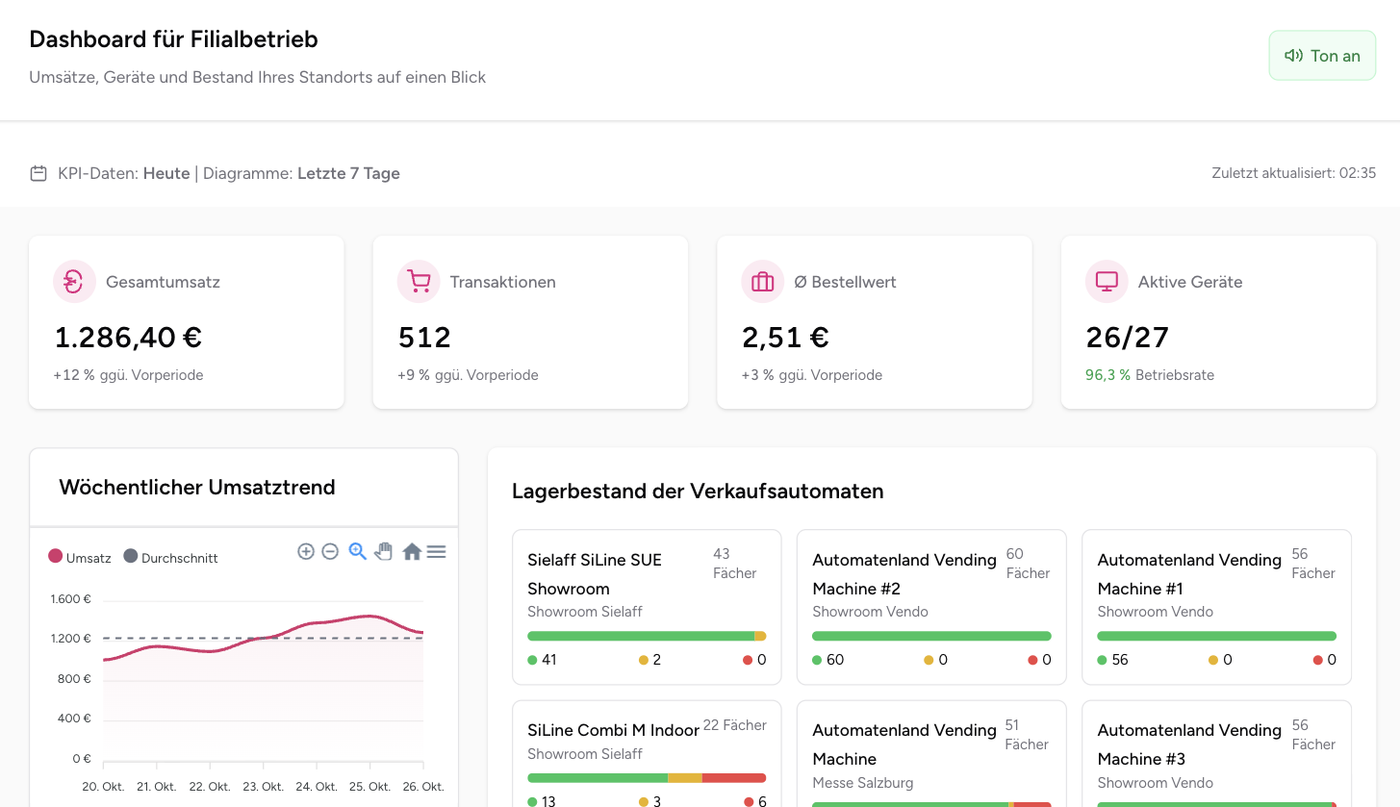The height and width of the screenshot is (807, 1400).
Task: Click the Aktive Geräte value 26/27
Action: coord(1127,337)
